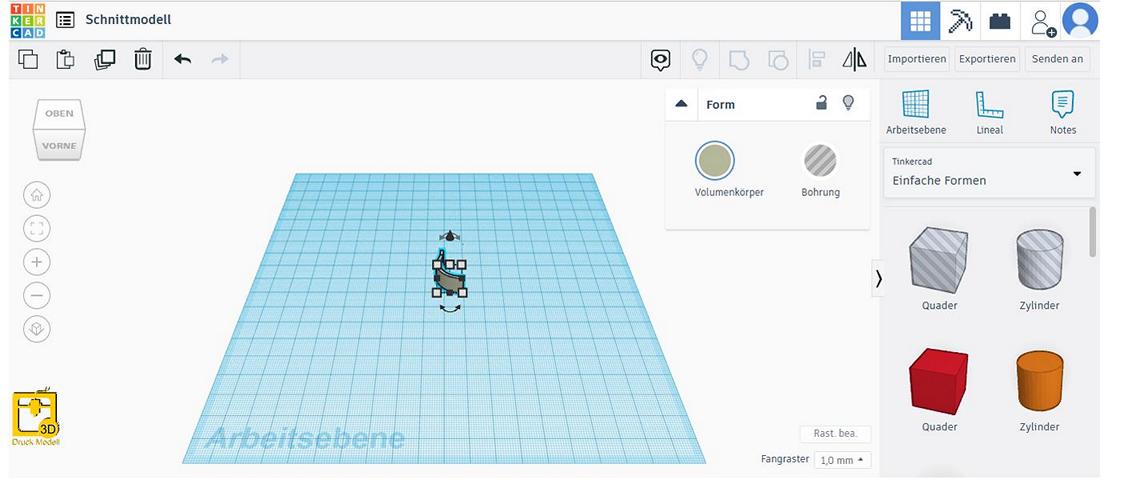Undo the last action with arrow icon

(x=182, y=59)
